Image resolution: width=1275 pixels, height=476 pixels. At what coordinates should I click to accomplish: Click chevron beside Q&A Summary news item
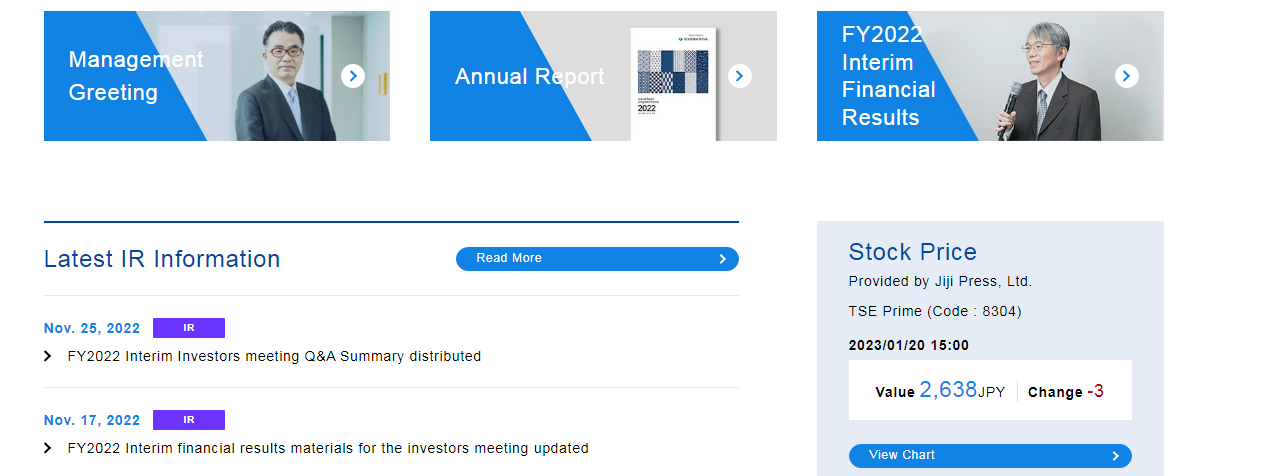point(48,356)
